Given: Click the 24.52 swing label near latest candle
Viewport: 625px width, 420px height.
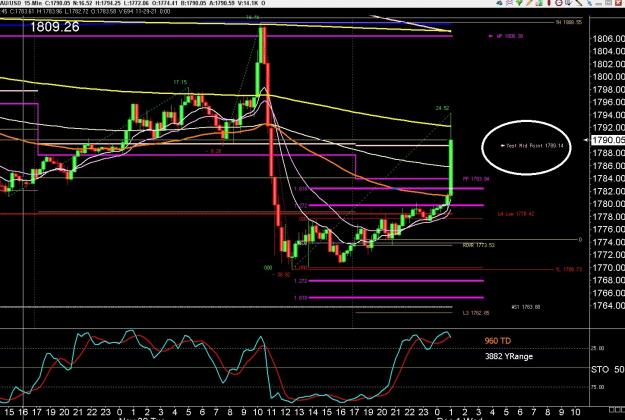Looking at the screenshot, I should 442,108.
